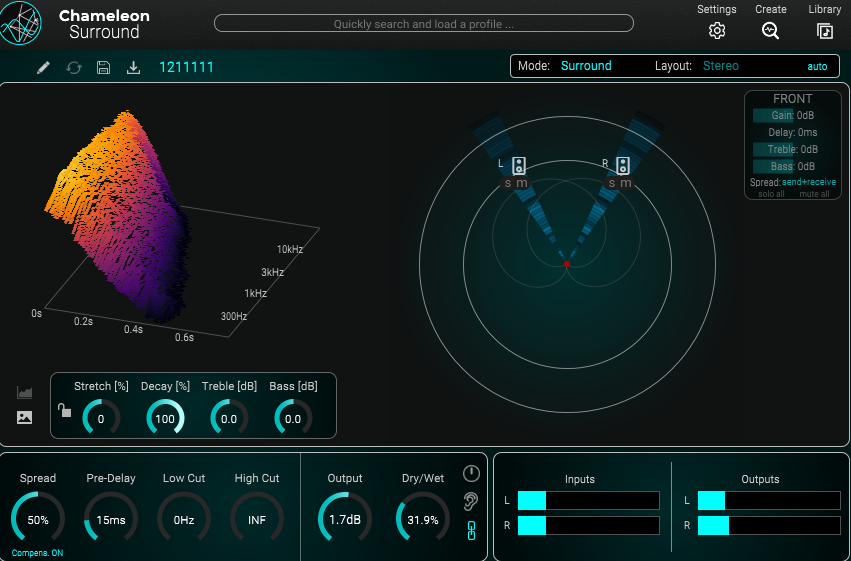Click the Outputs L level meter

769,500
